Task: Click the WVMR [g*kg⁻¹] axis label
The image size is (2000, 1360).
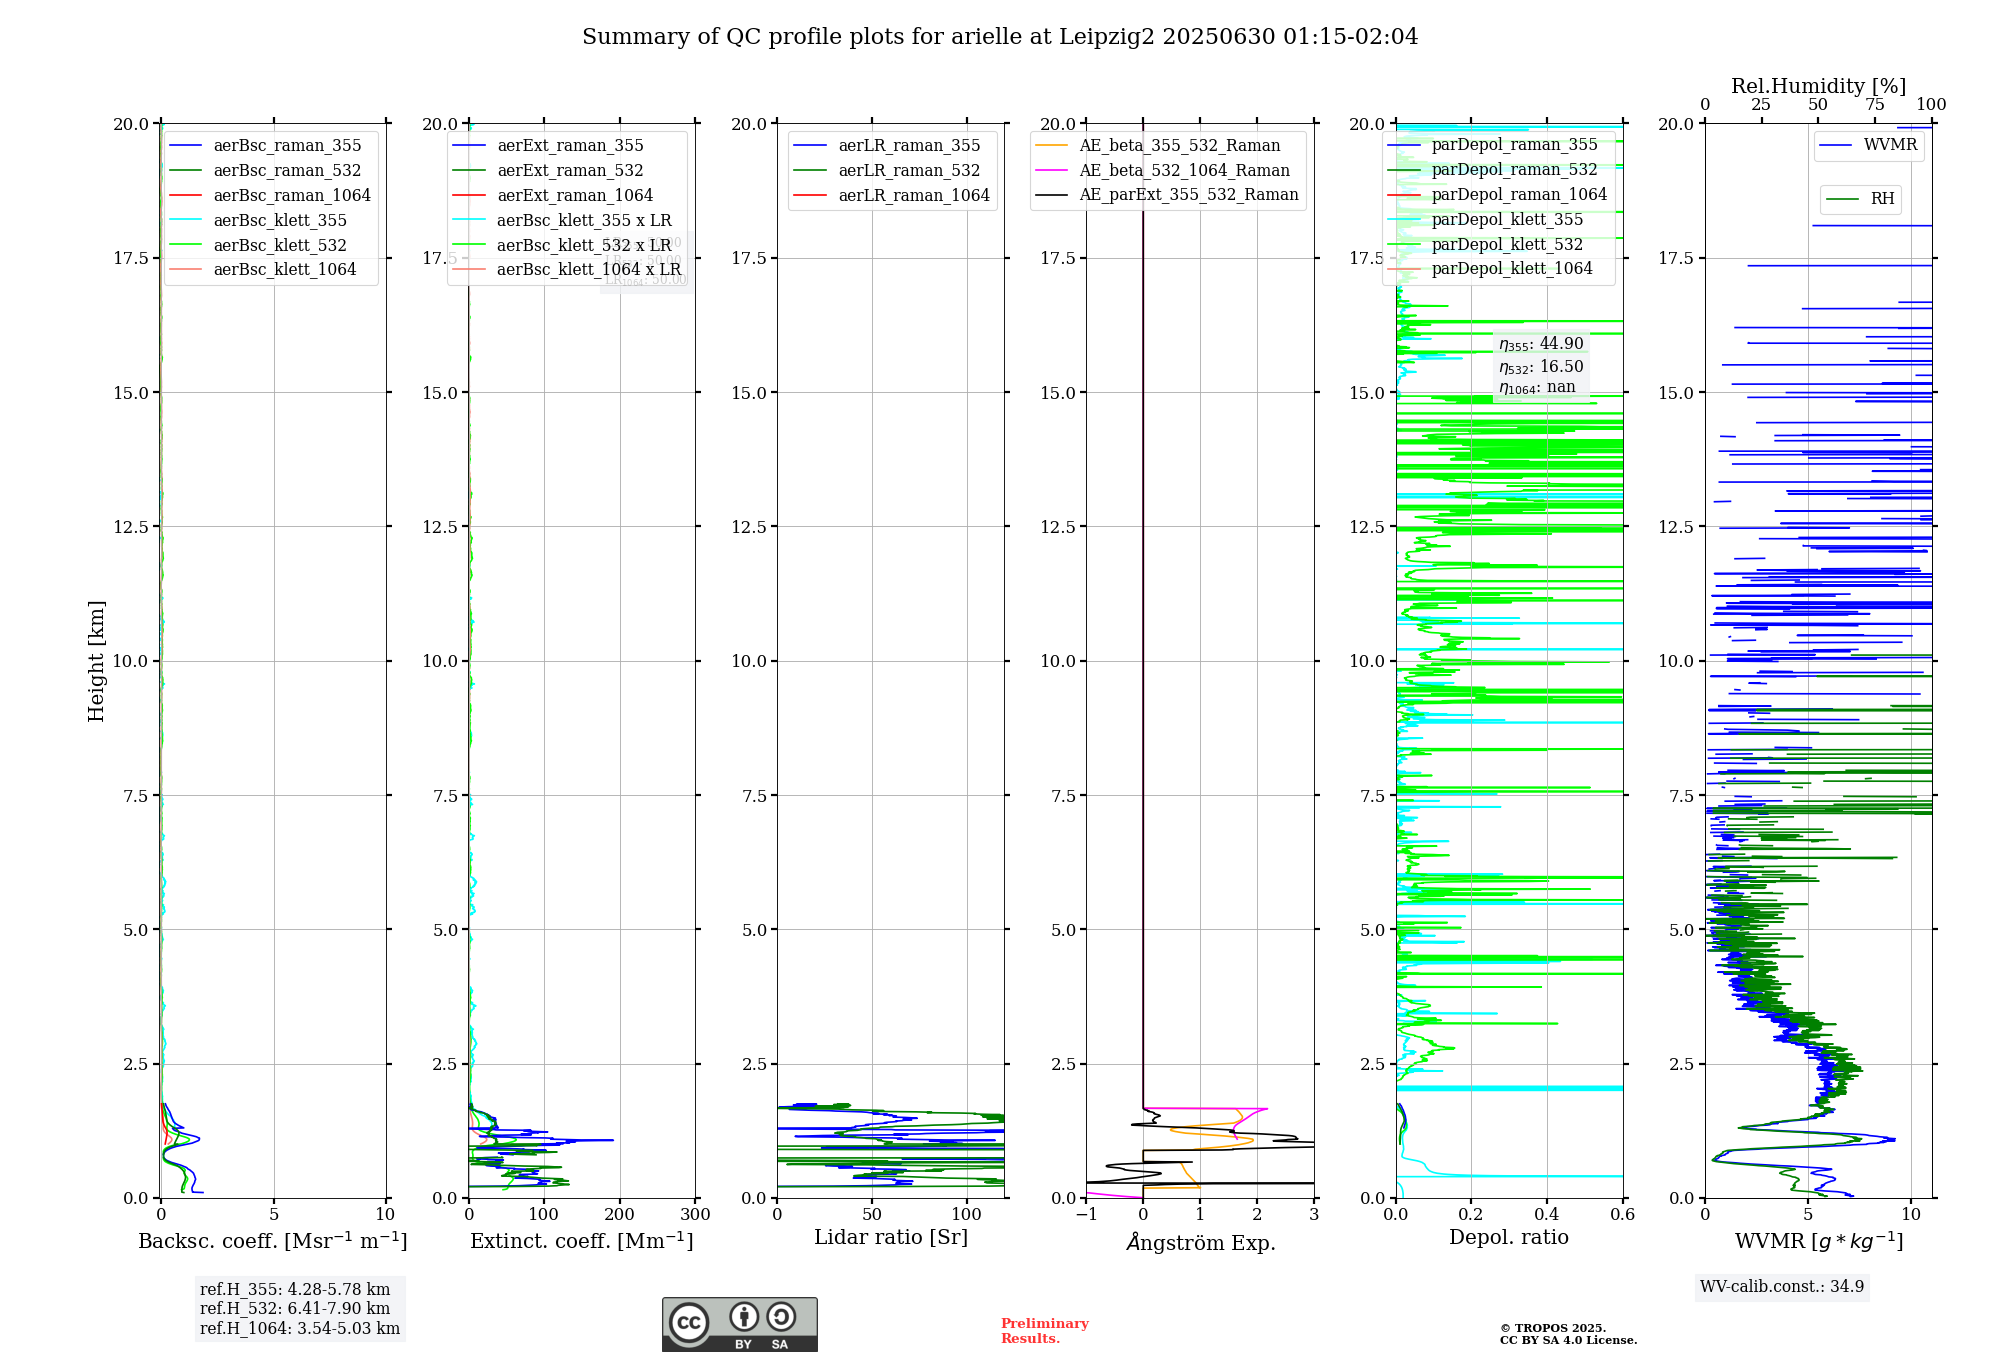Action: click(1819, 1241)
